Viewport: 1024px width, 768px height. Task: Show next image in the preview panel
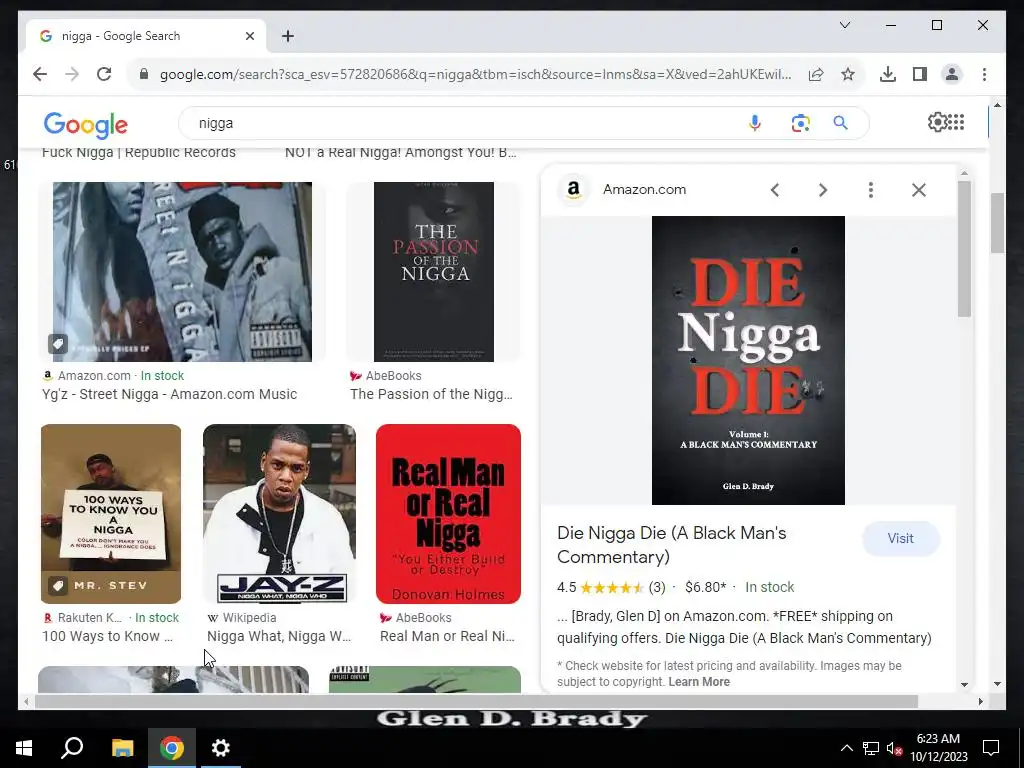point(823,190)
